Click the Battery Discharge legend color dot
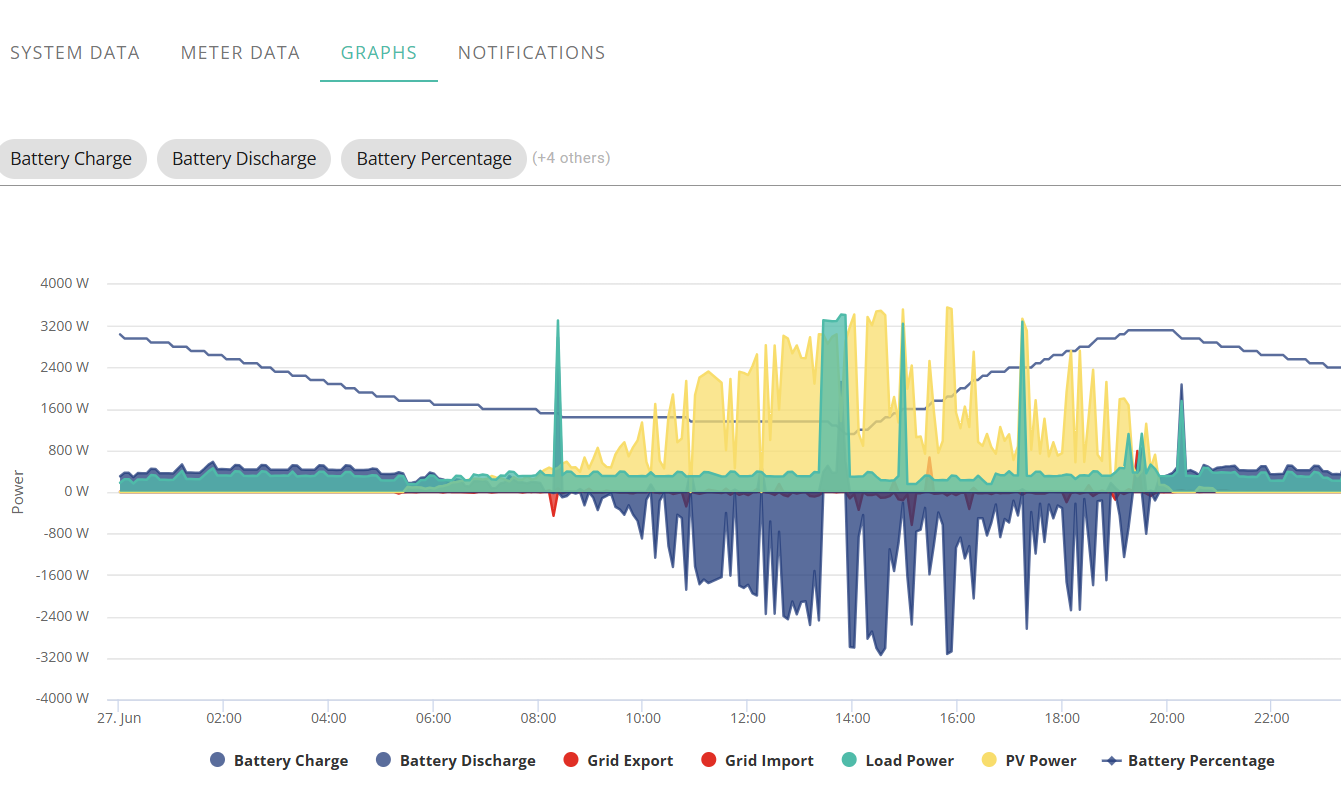This screenshot has width=1341, height=791. 384,760
